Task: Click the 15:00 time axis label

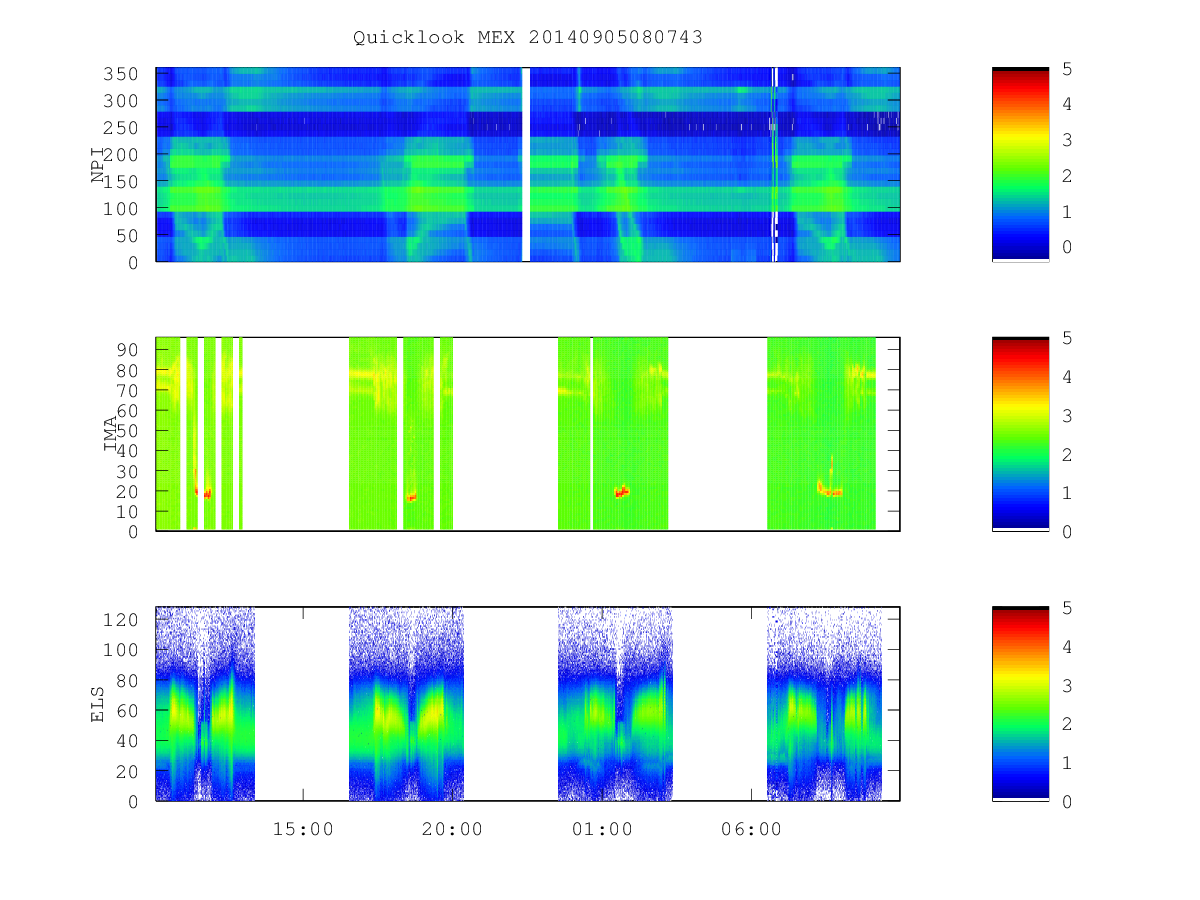Action: pyautogui.click(x=303, y=829)
